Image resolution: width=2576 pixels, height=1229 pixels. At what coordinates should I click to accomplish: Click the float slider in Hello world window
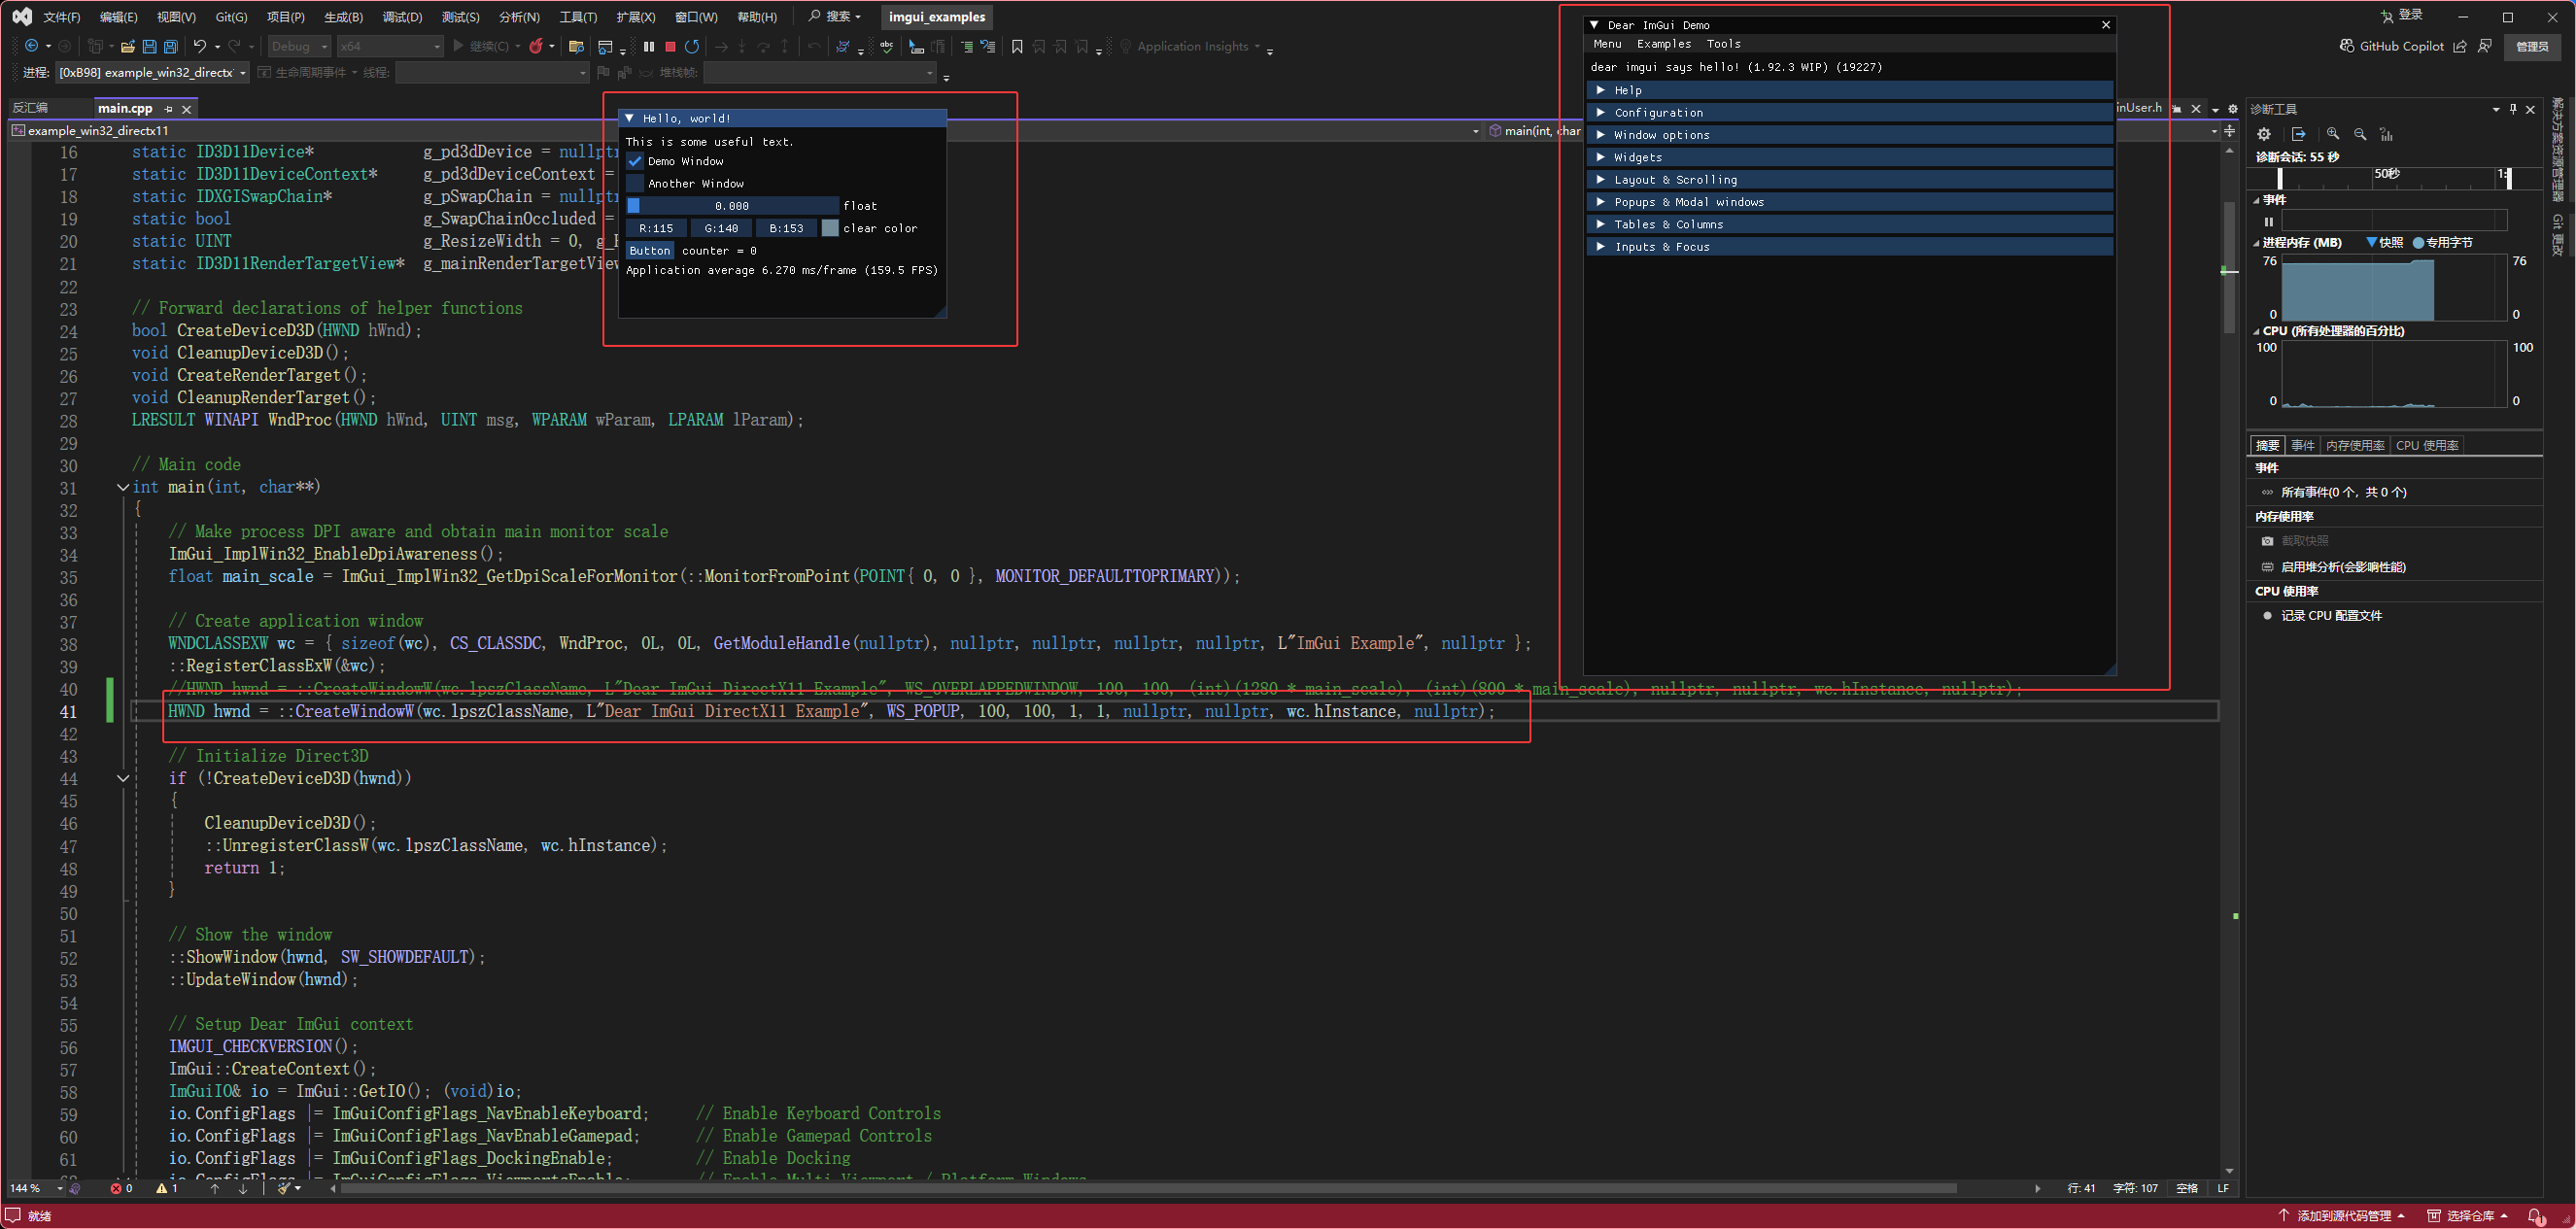tap(732, 206)
